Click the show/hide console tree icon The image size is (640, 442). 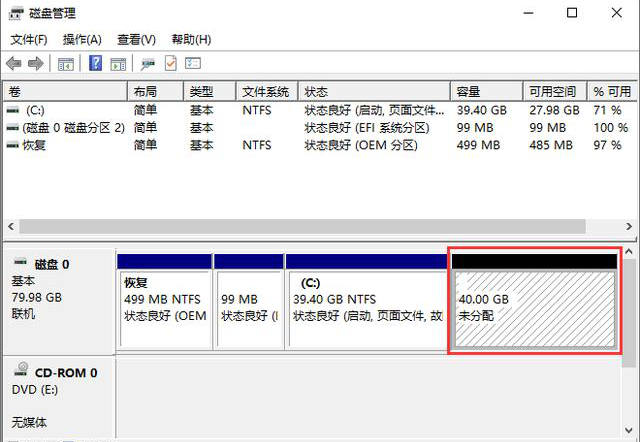66,64
